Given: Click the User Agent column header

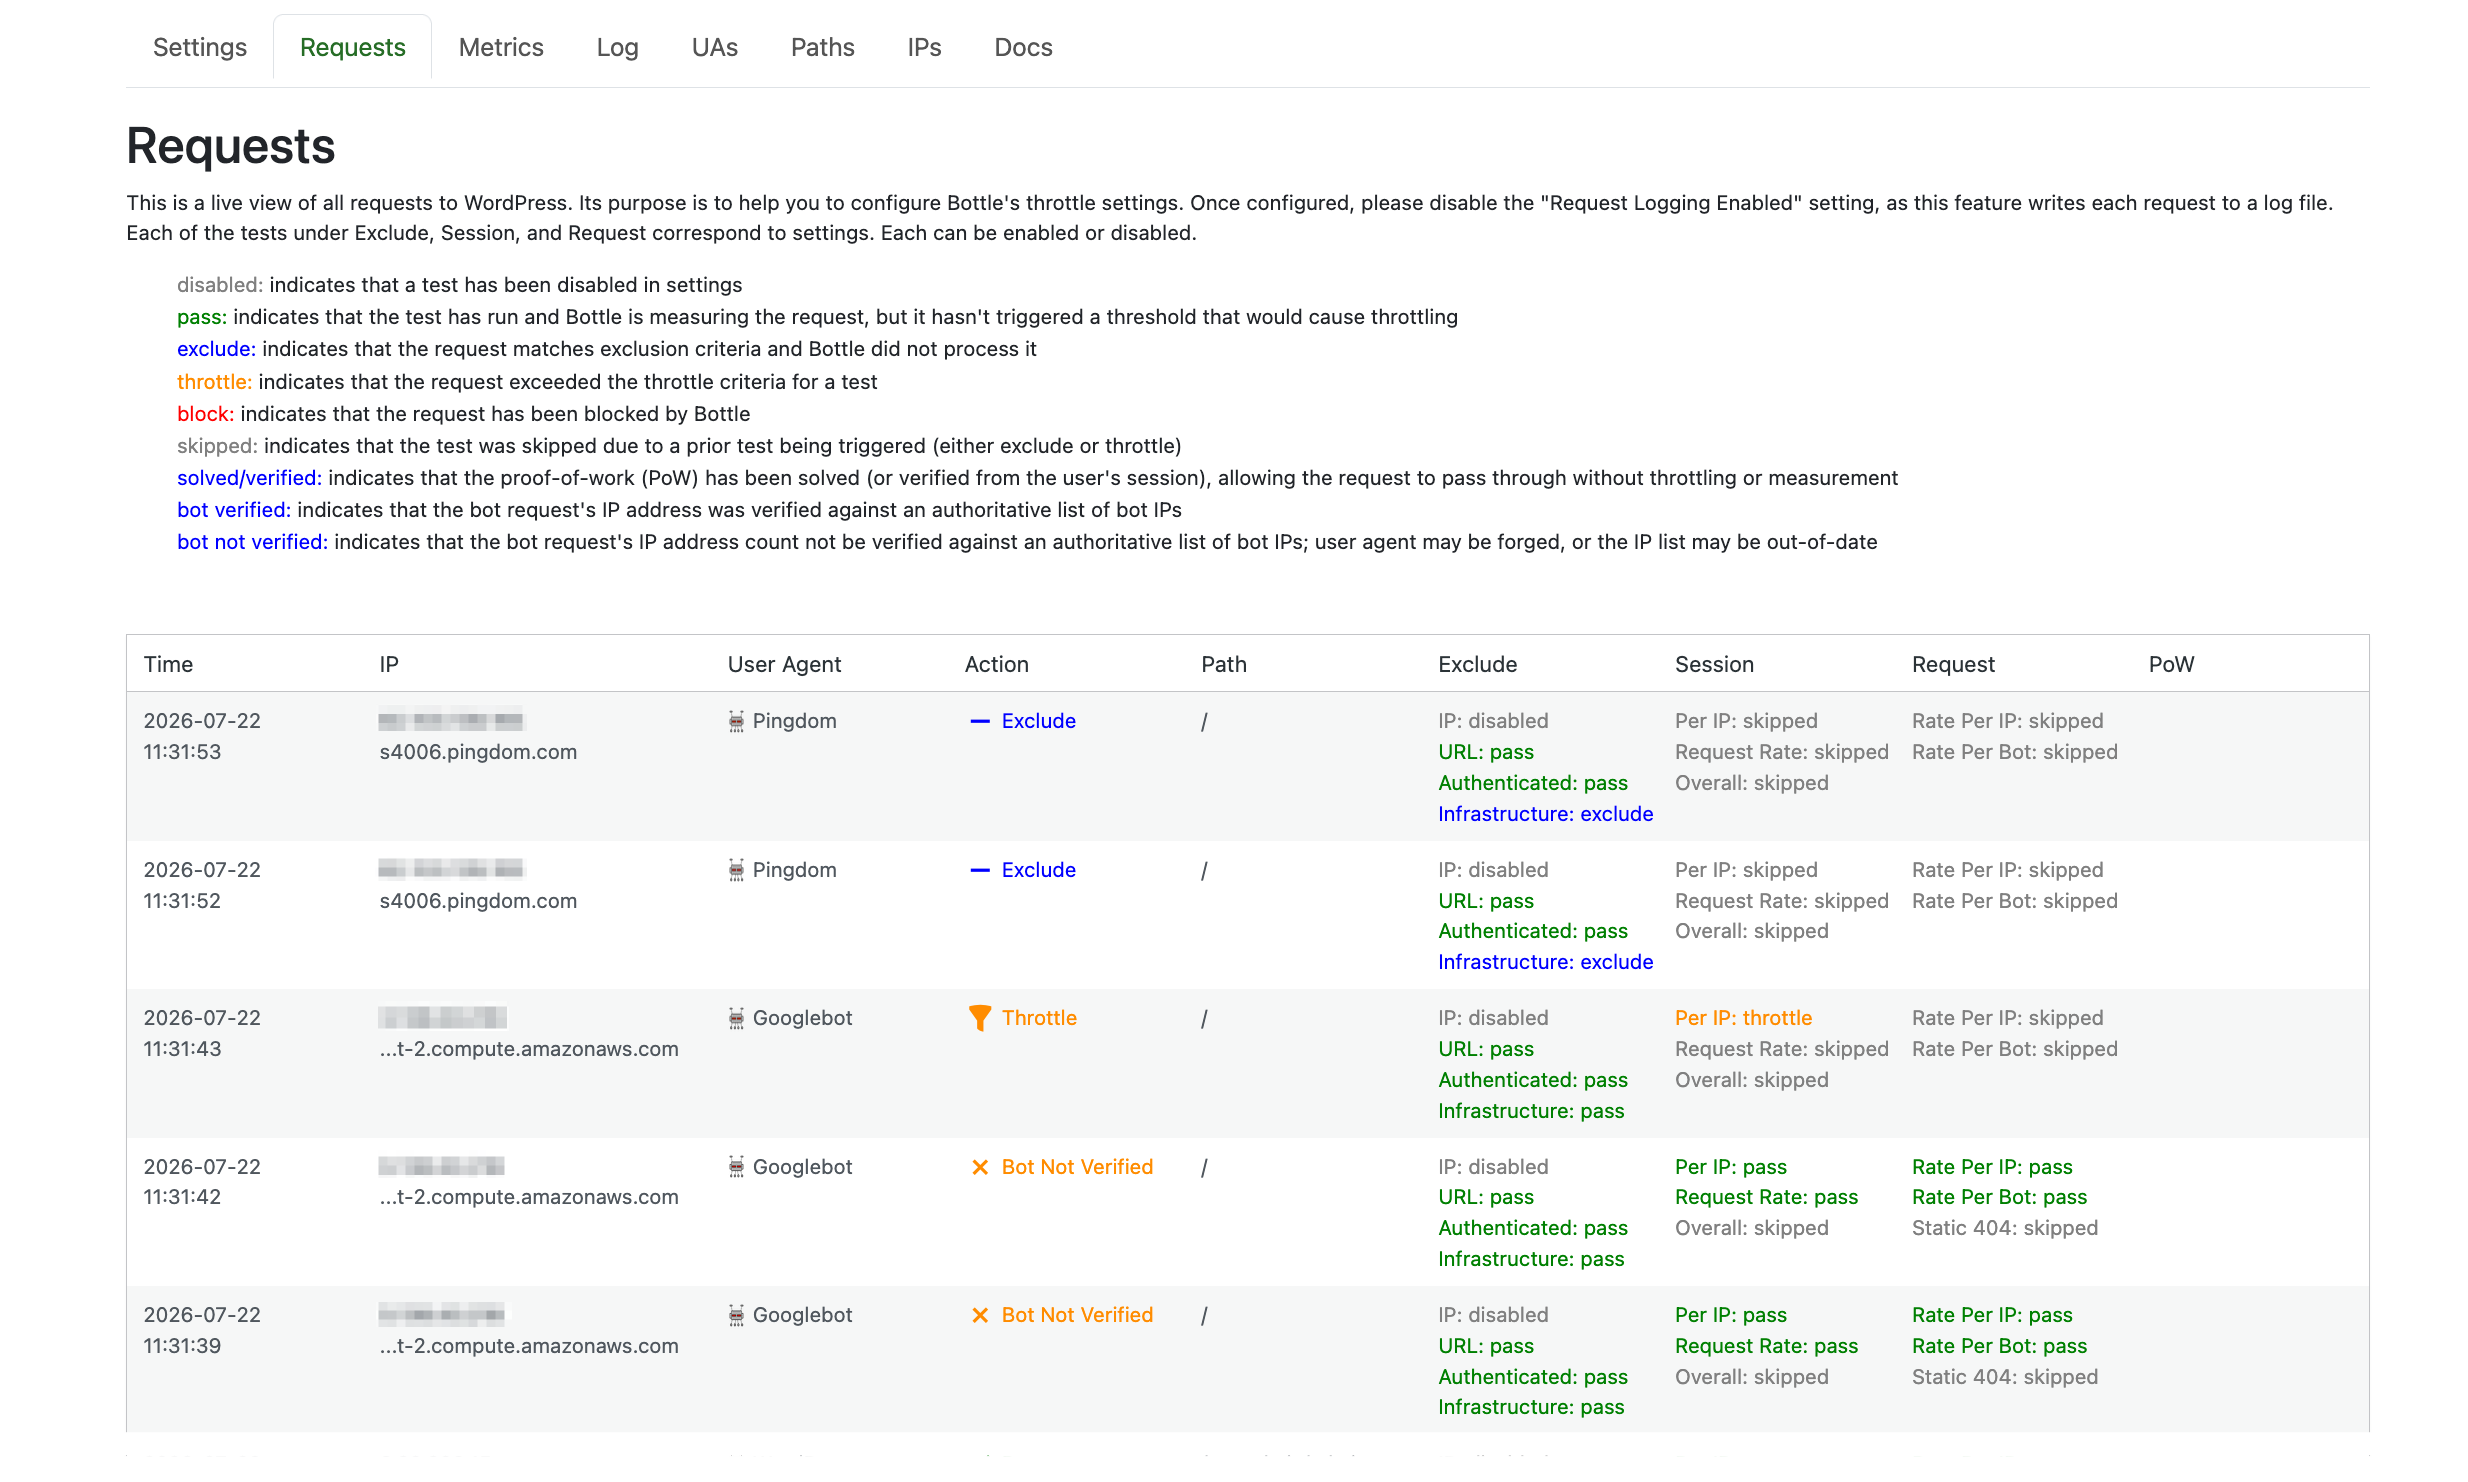Looking at the screenshot, I should [x=784, y=664].
